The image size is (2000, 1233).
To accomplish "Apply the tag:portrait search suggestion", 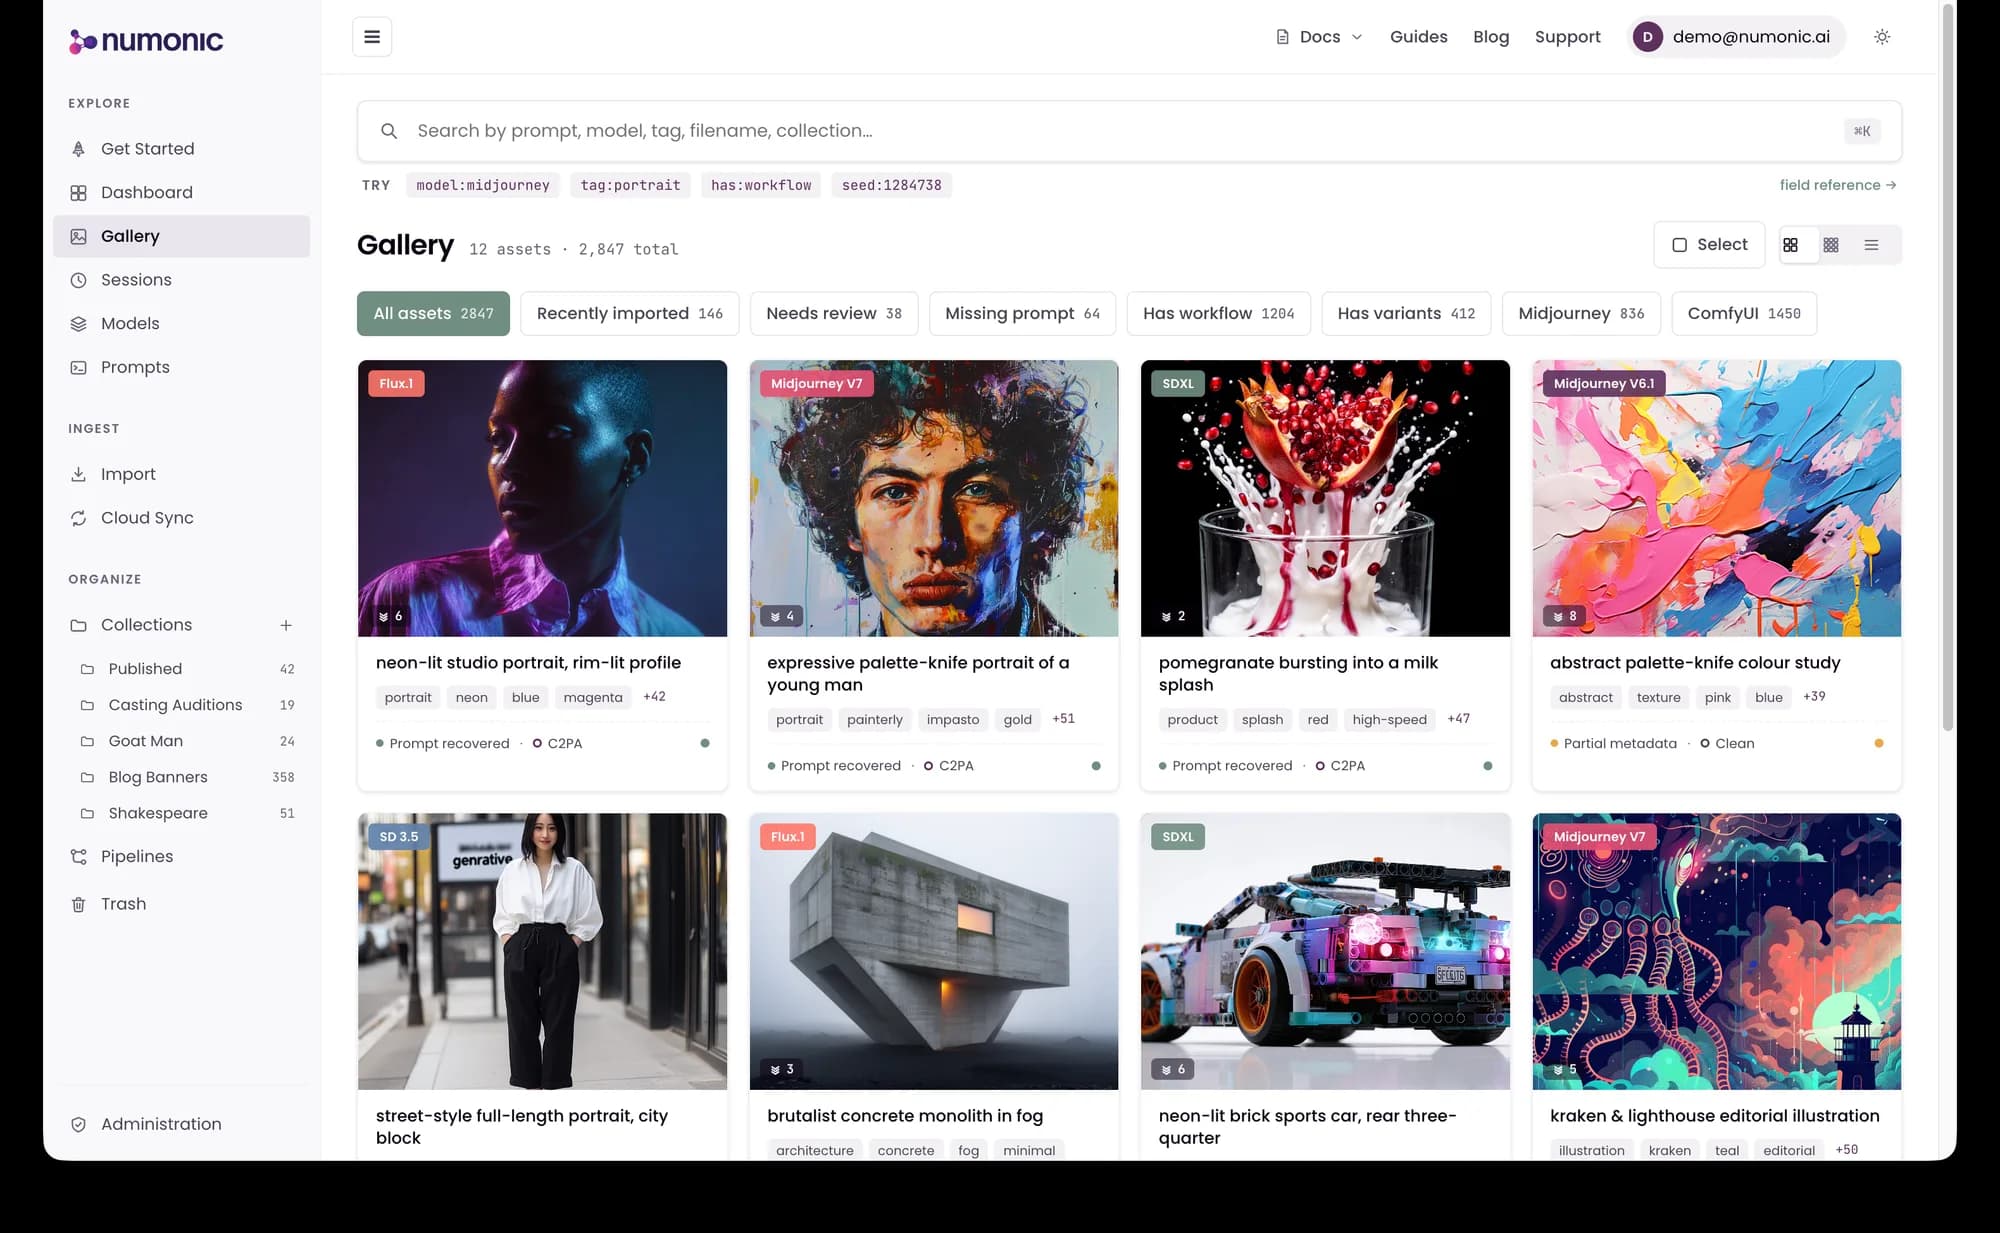I will [630, 185].
